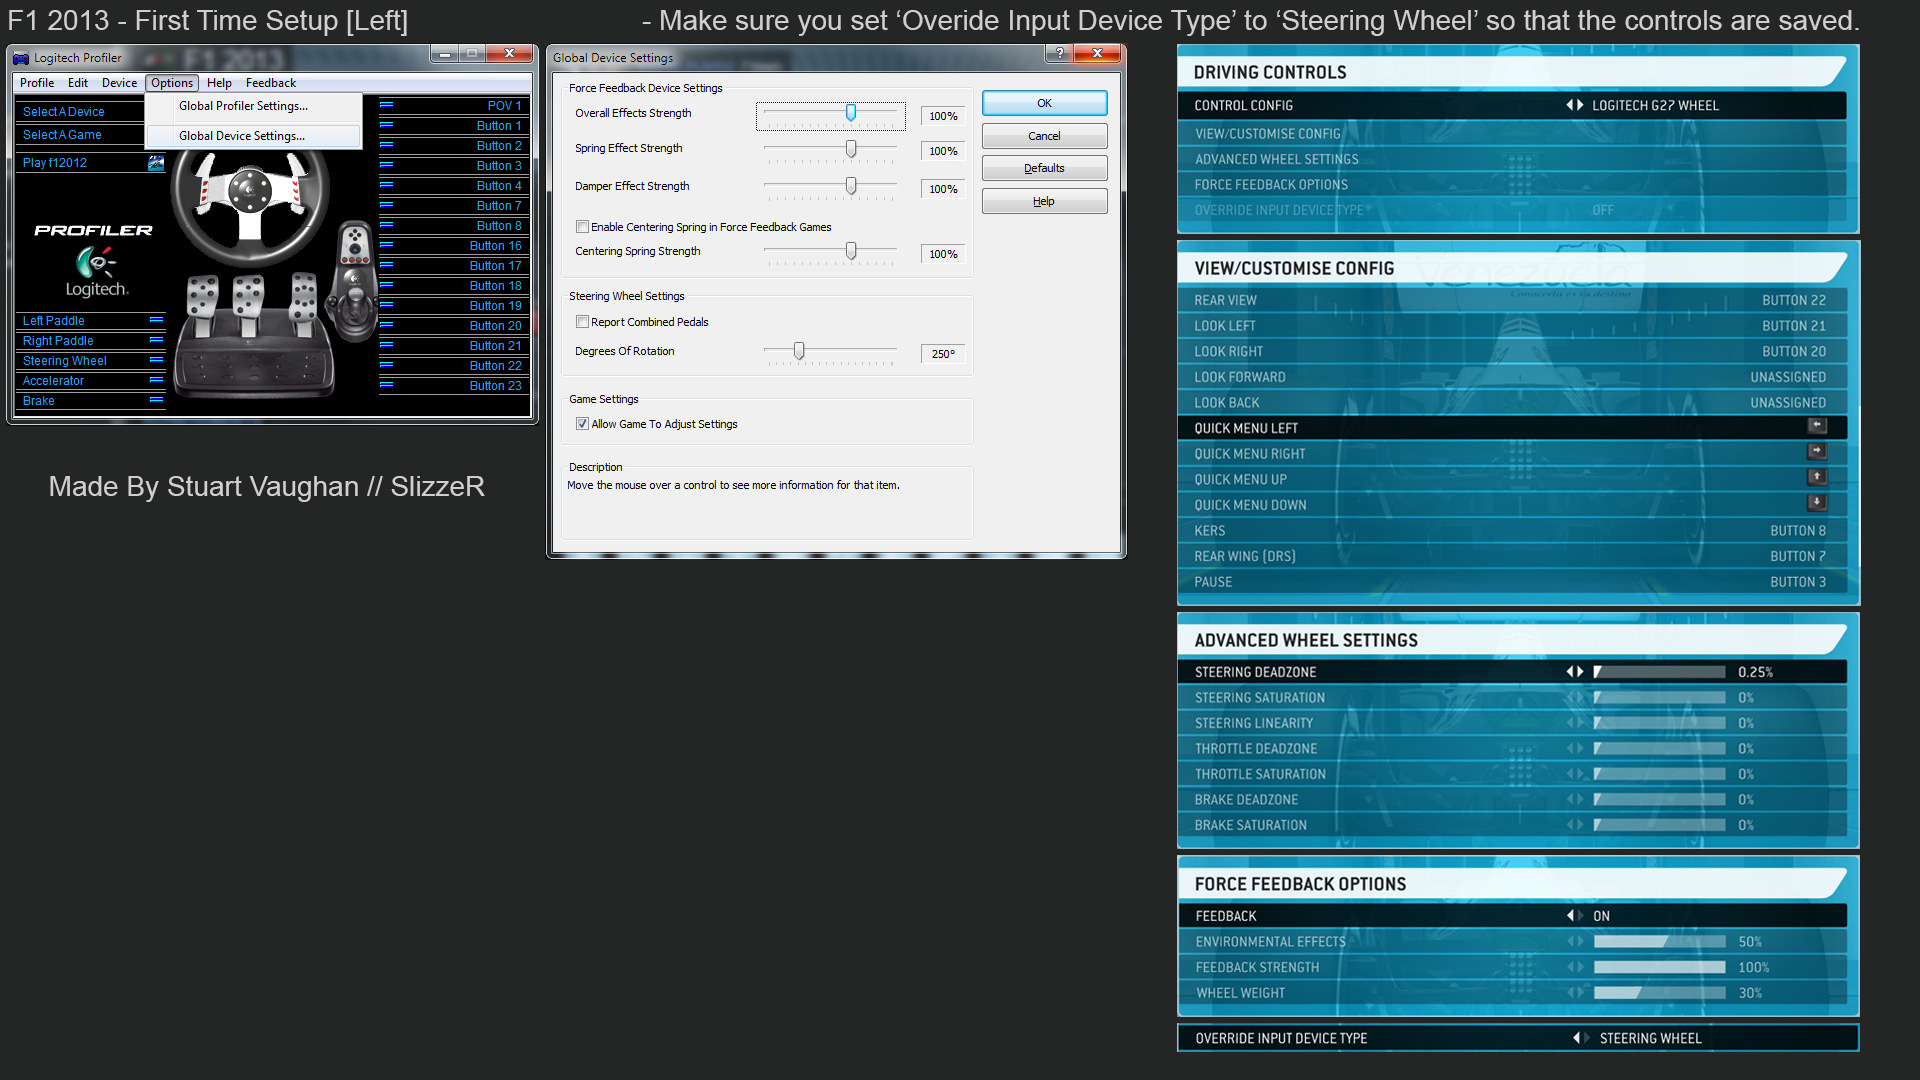Click the blue bars icon beside Left Paddle

click(156, 320)
